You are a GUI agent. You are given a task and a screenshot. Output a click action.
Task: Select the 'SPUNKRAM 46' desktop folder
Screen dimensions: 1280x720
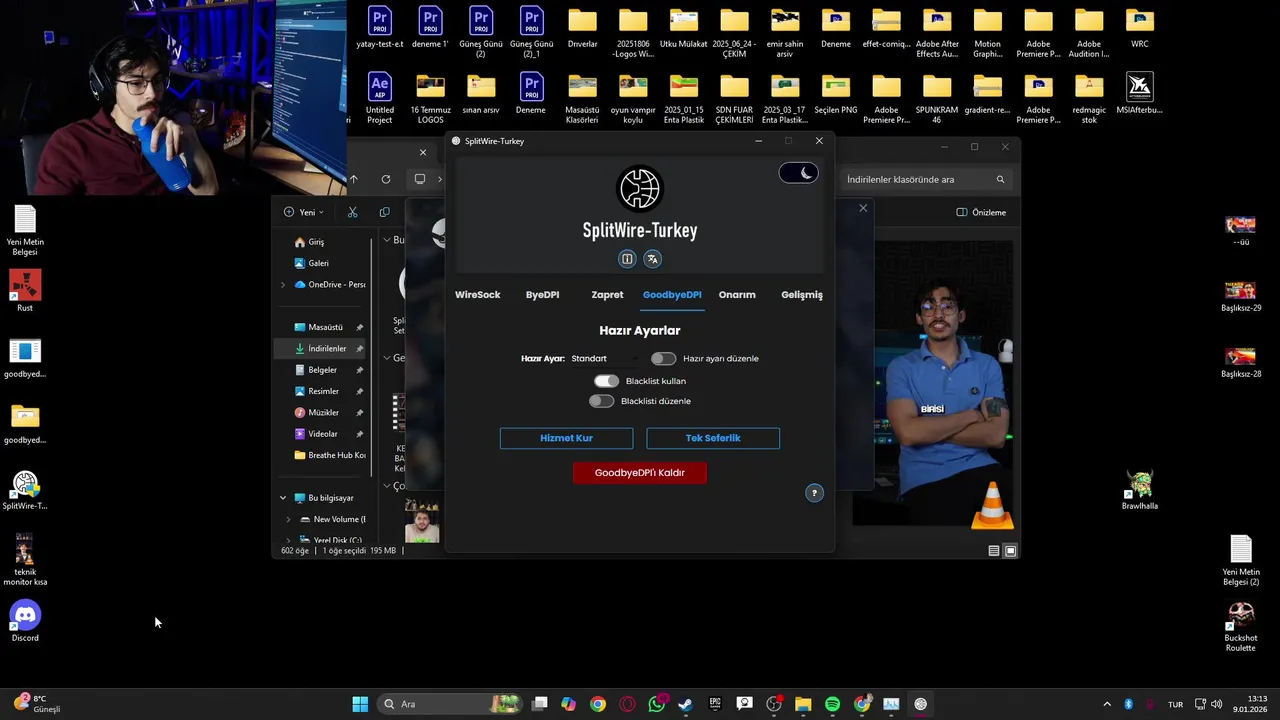pos(937,98)
